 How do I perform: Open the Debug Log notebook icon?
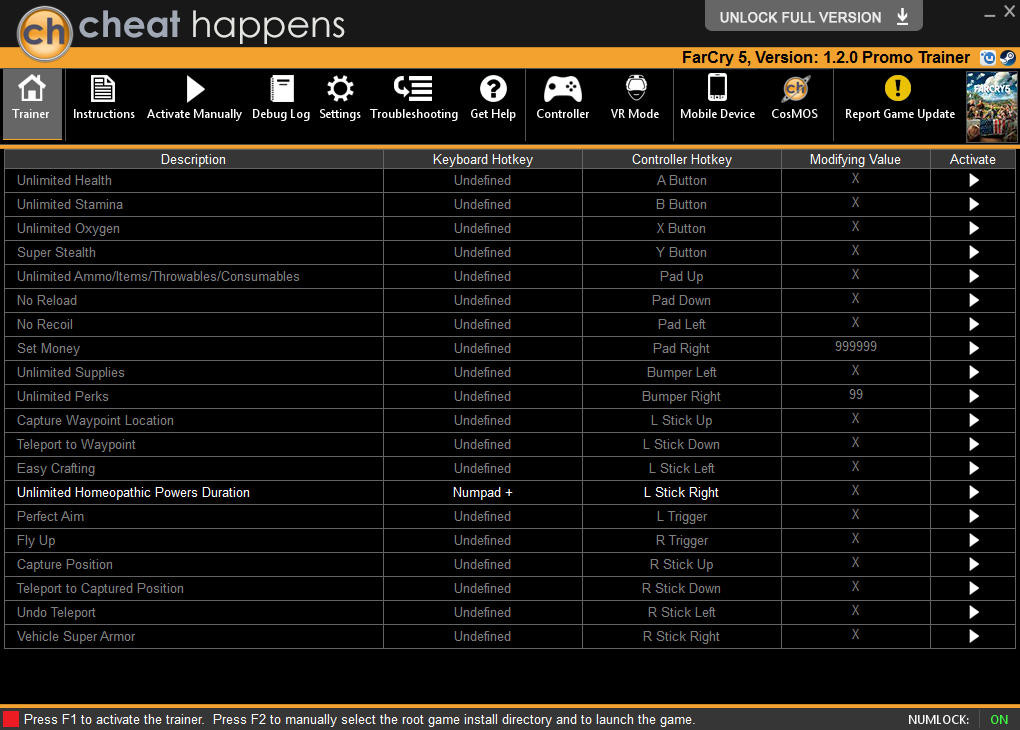[x=282, y=89]
